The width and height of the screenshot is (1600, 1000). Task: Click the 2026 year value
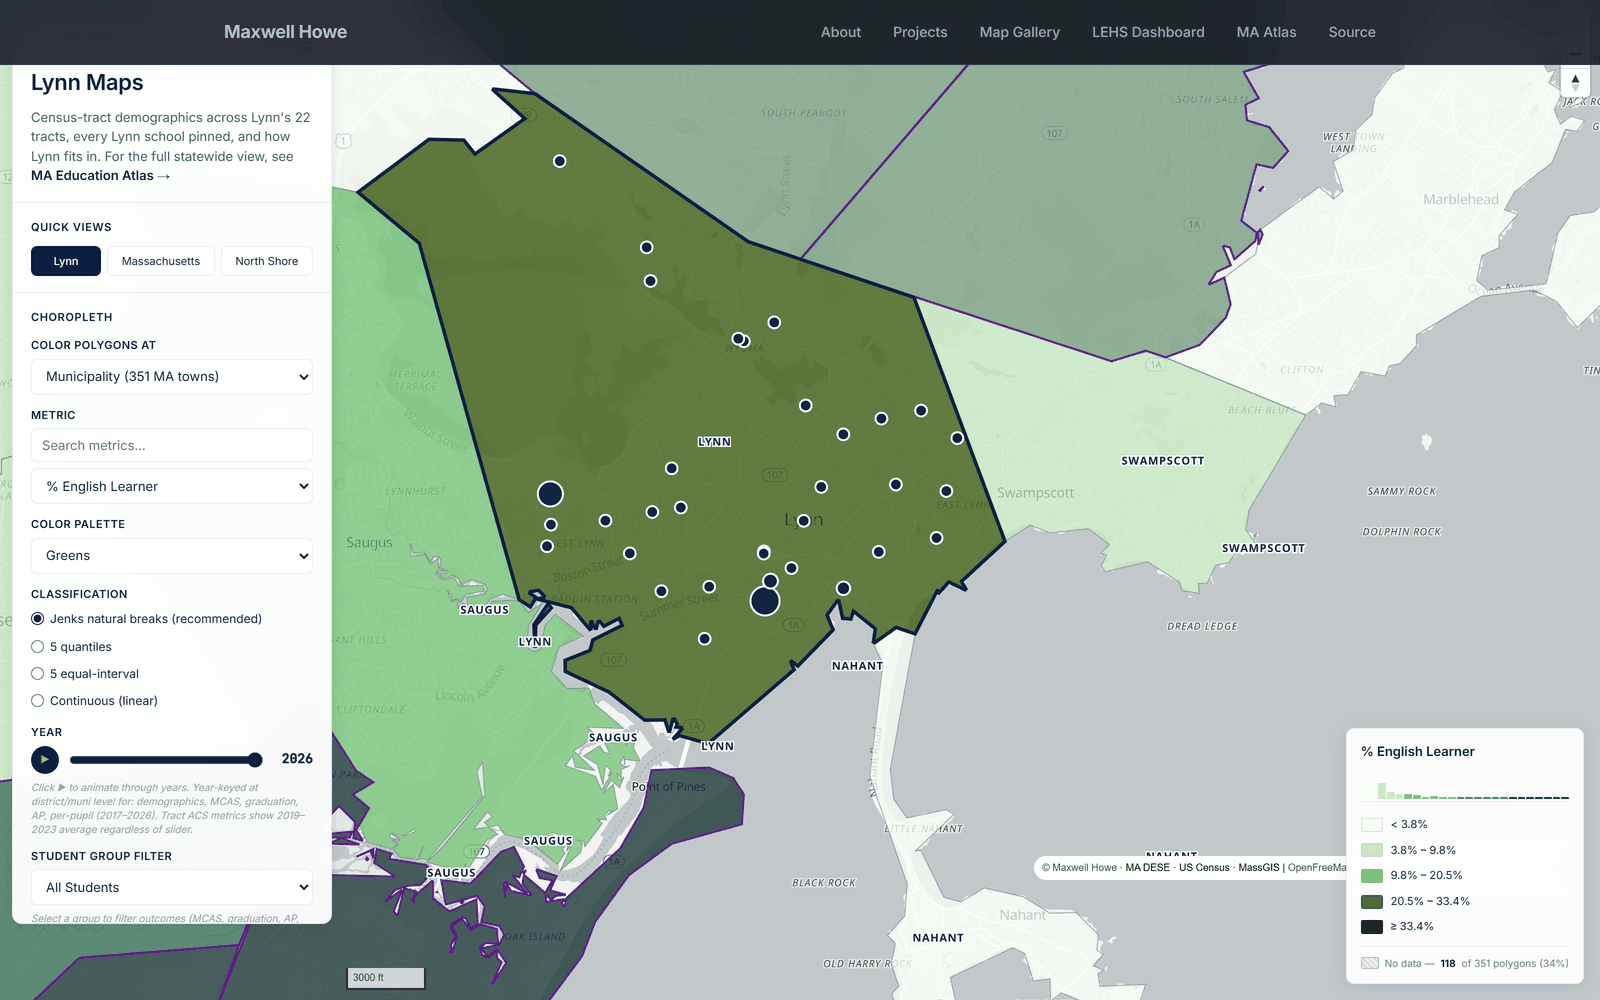point(297,759)
